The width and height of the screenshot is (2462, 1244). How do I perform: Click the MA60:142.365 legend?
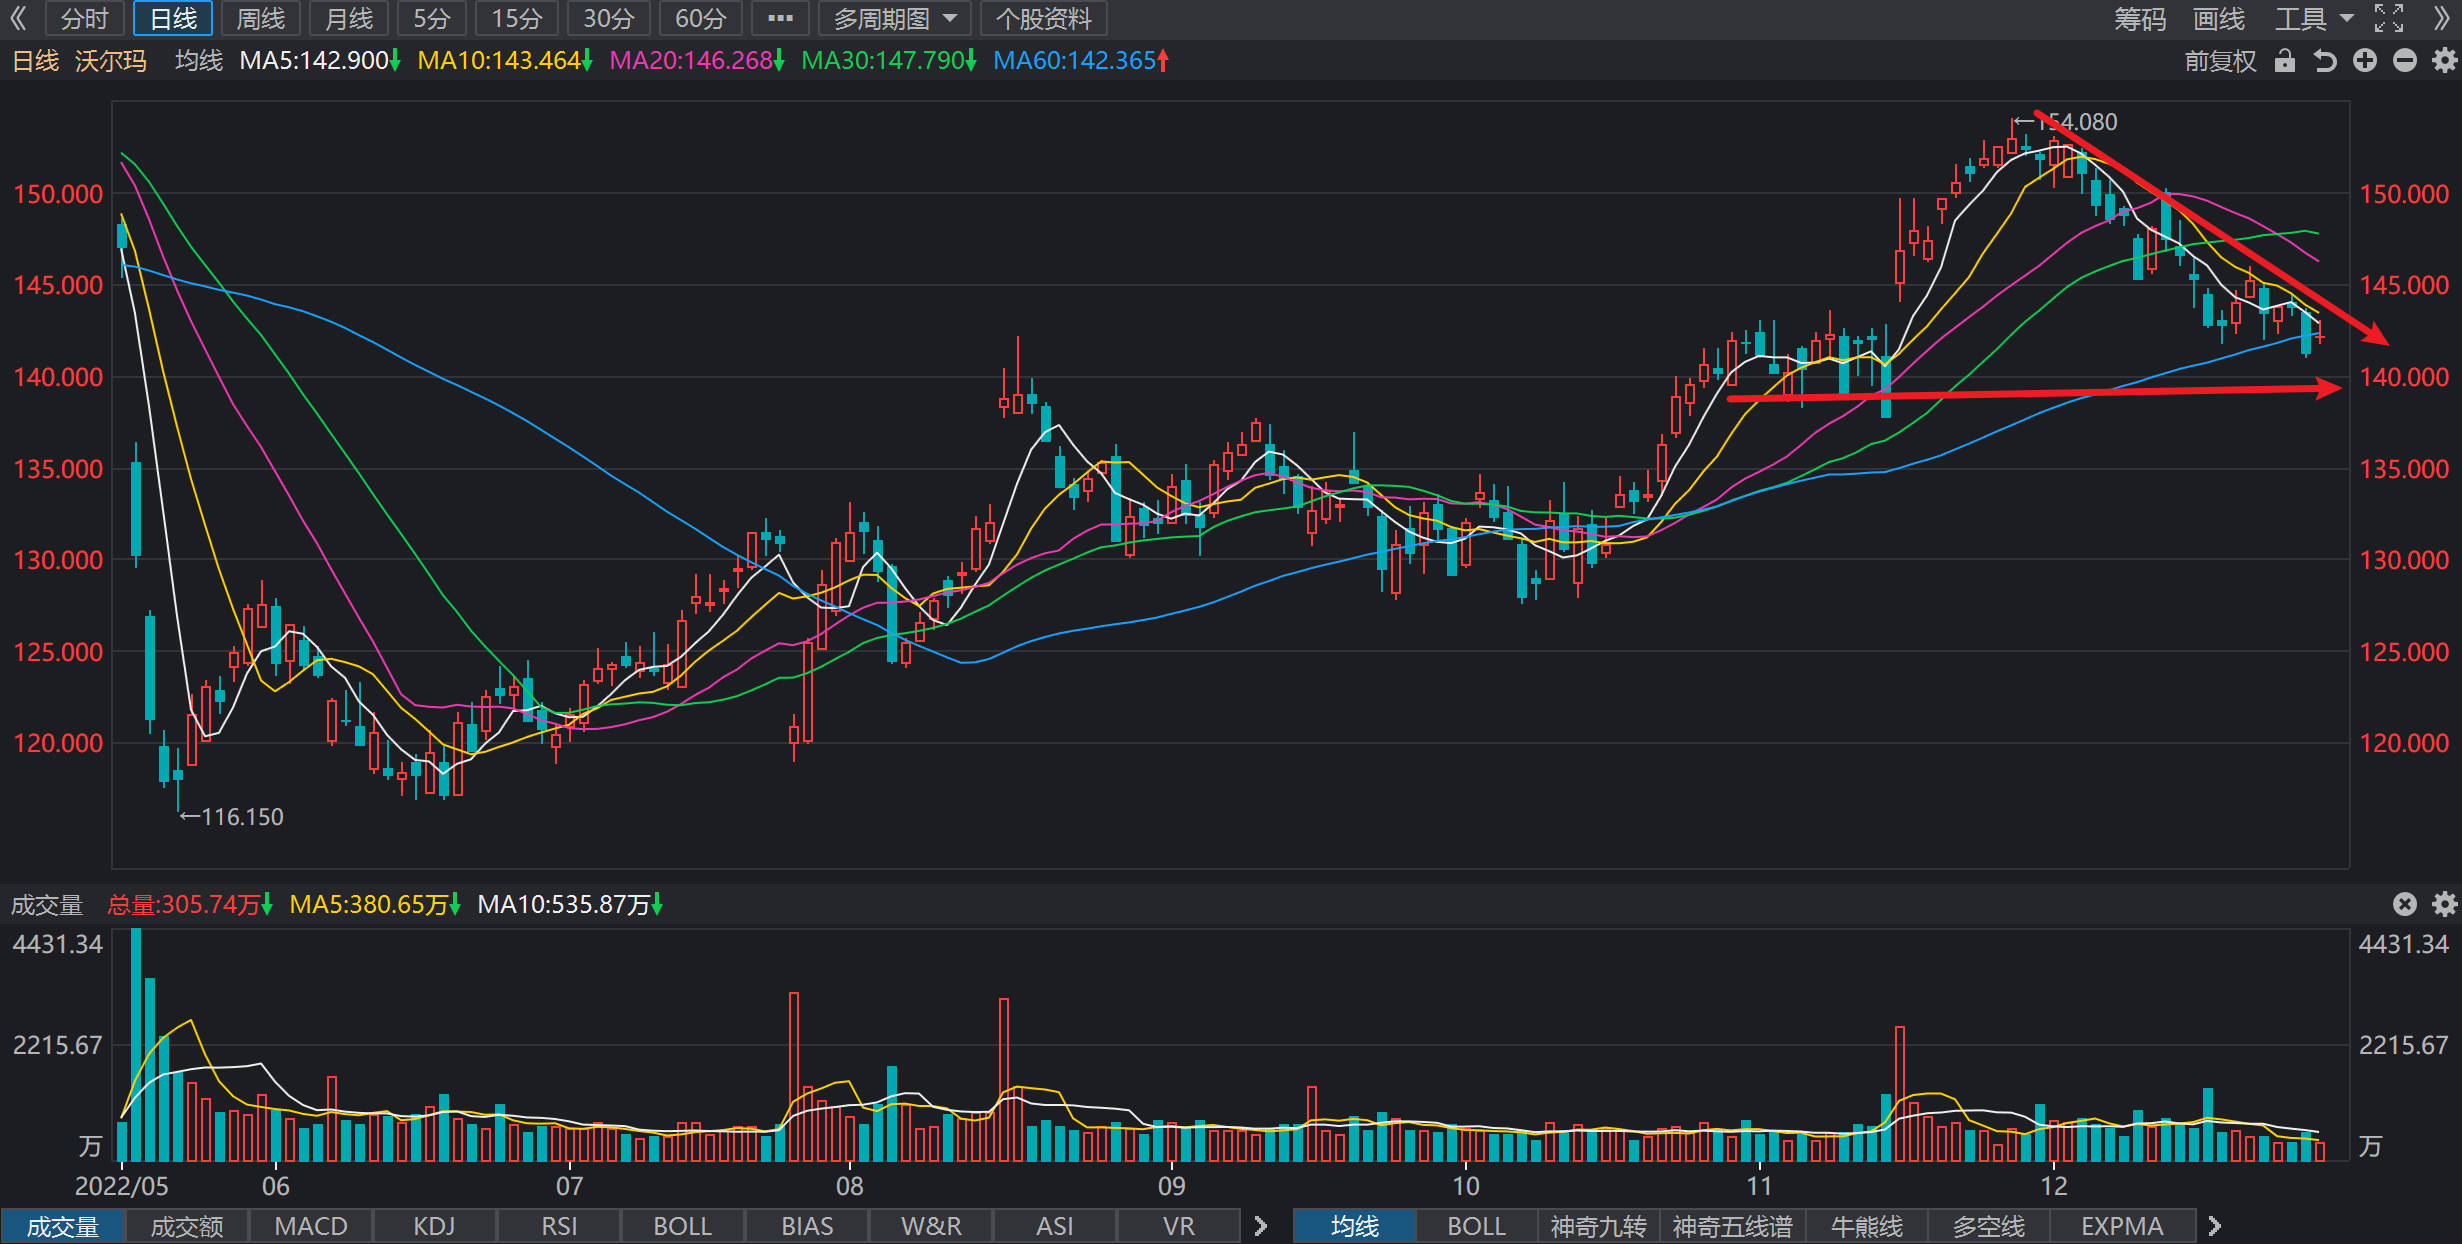coord(1081,61)
